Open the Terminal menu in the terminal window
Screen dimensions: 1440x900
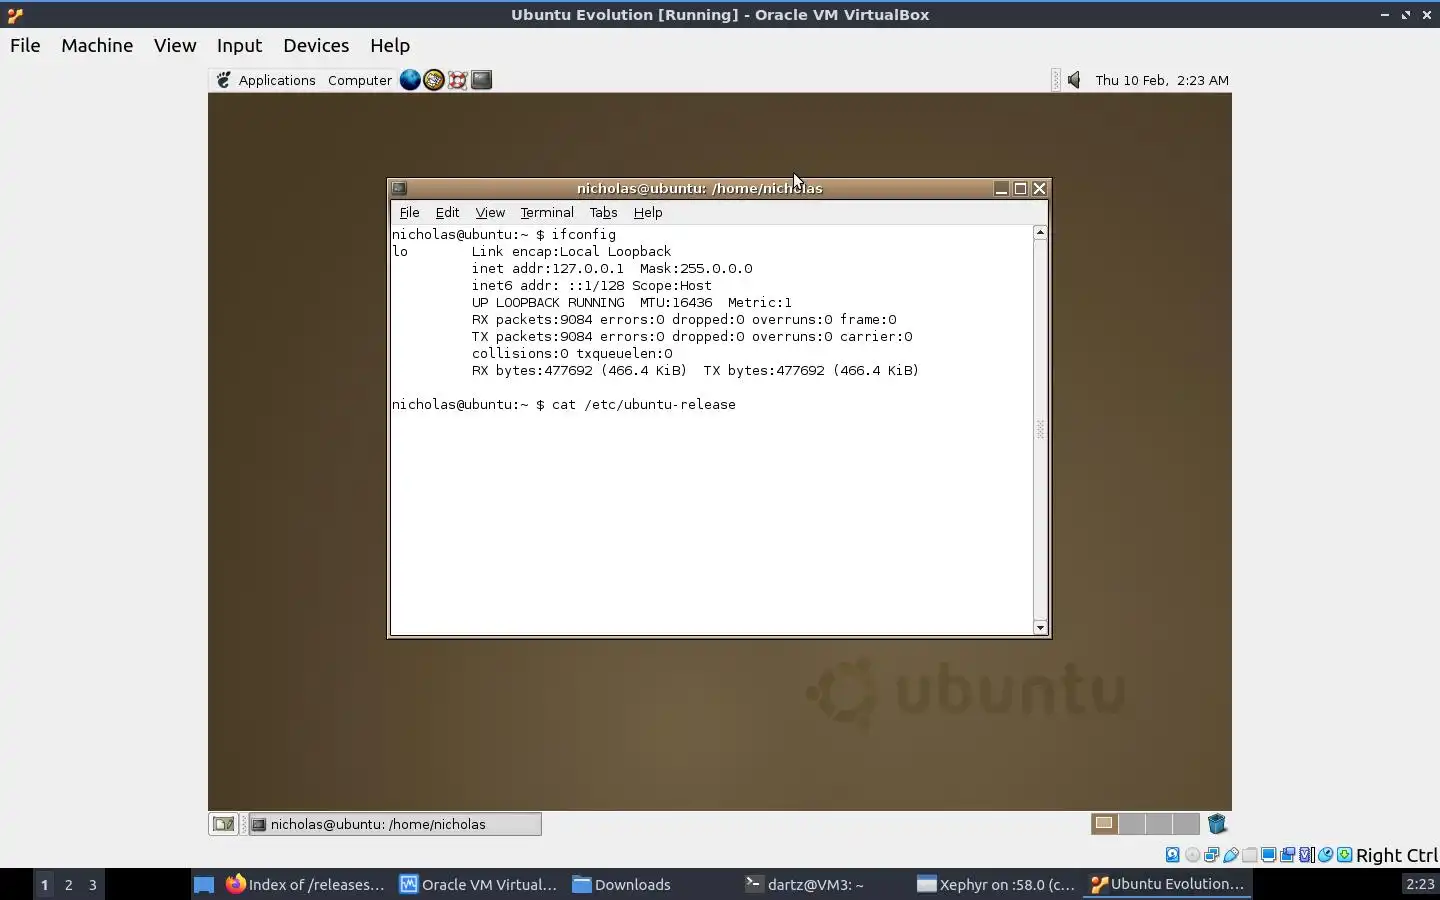coord(547,212)
